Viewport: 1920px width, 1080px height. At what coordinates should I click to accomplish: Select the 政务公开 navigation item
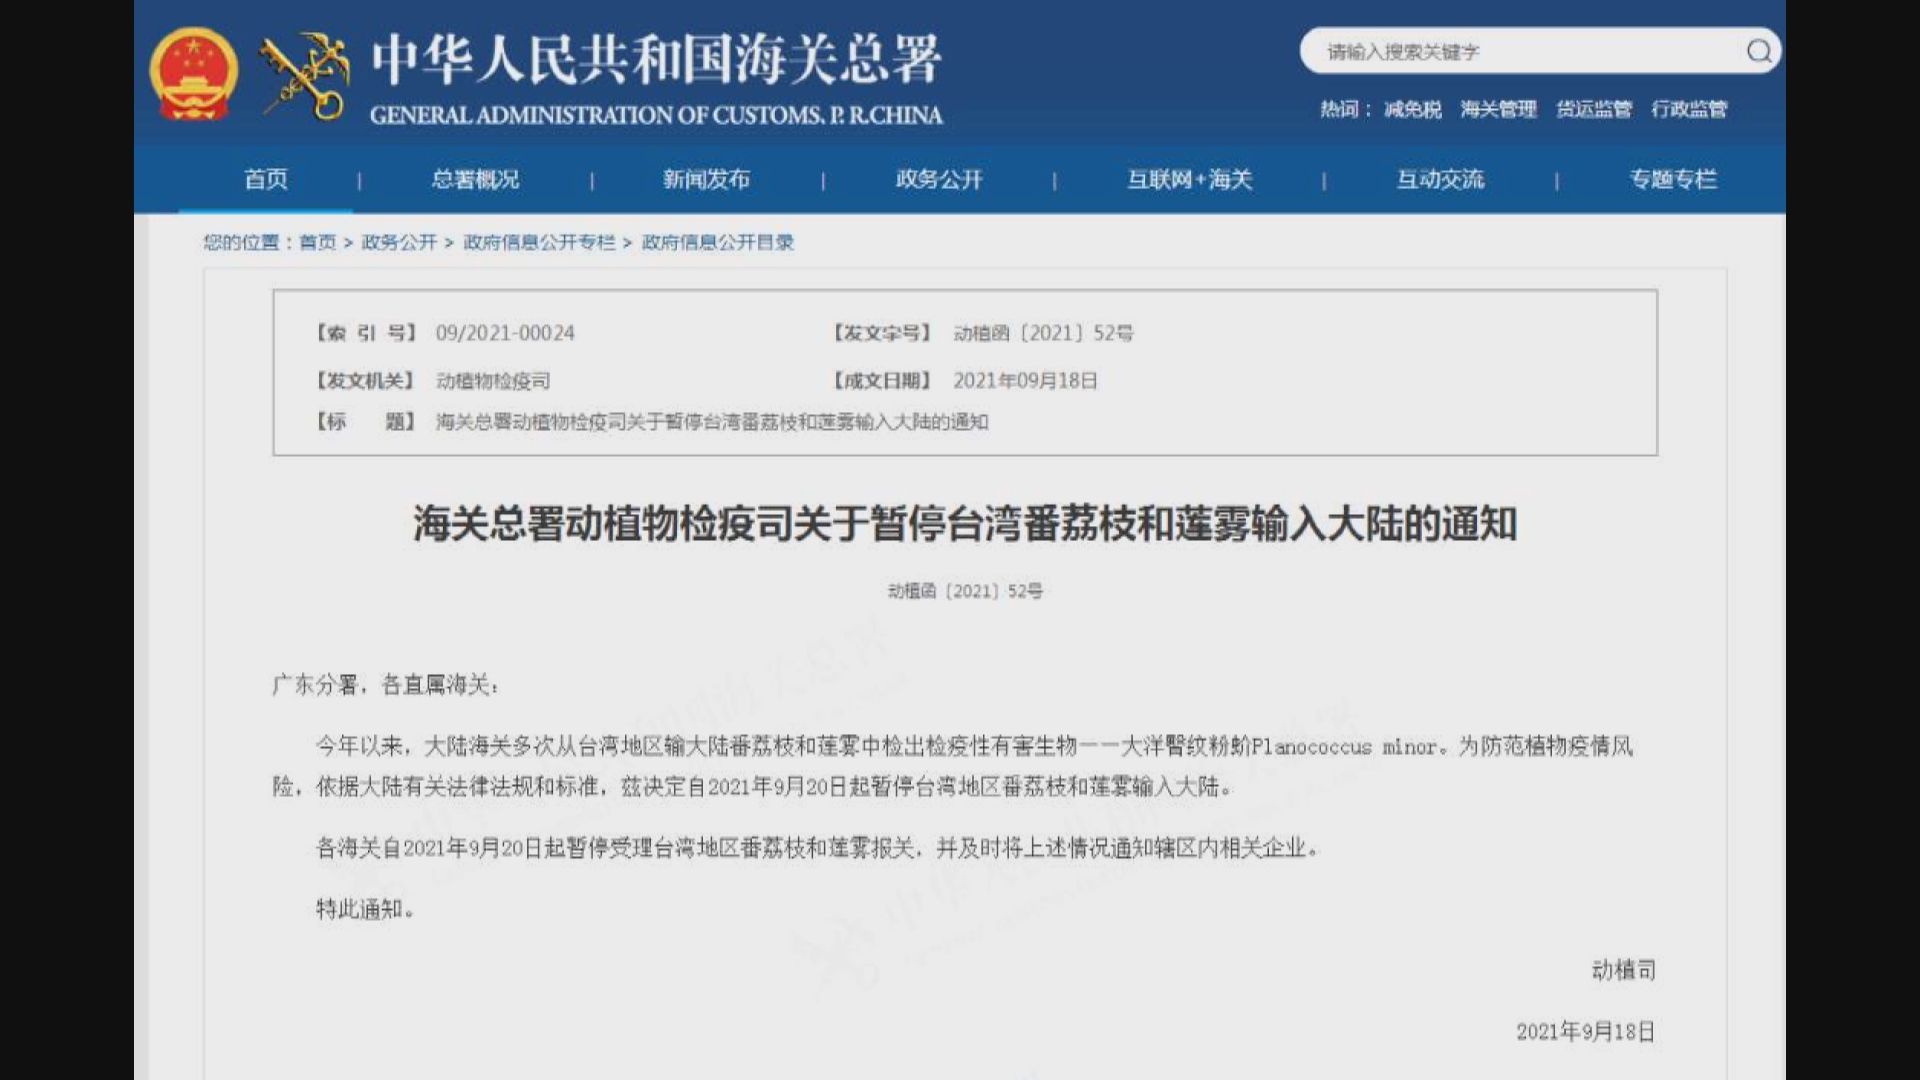pyautogui.click(x=934, y=180)
